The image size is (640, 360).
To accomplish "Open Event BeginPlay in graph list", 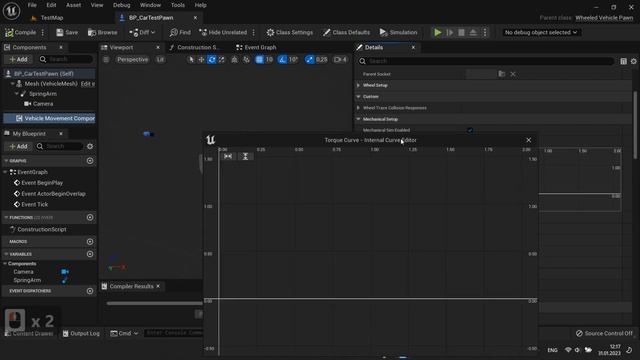I will tap(42, 183).
